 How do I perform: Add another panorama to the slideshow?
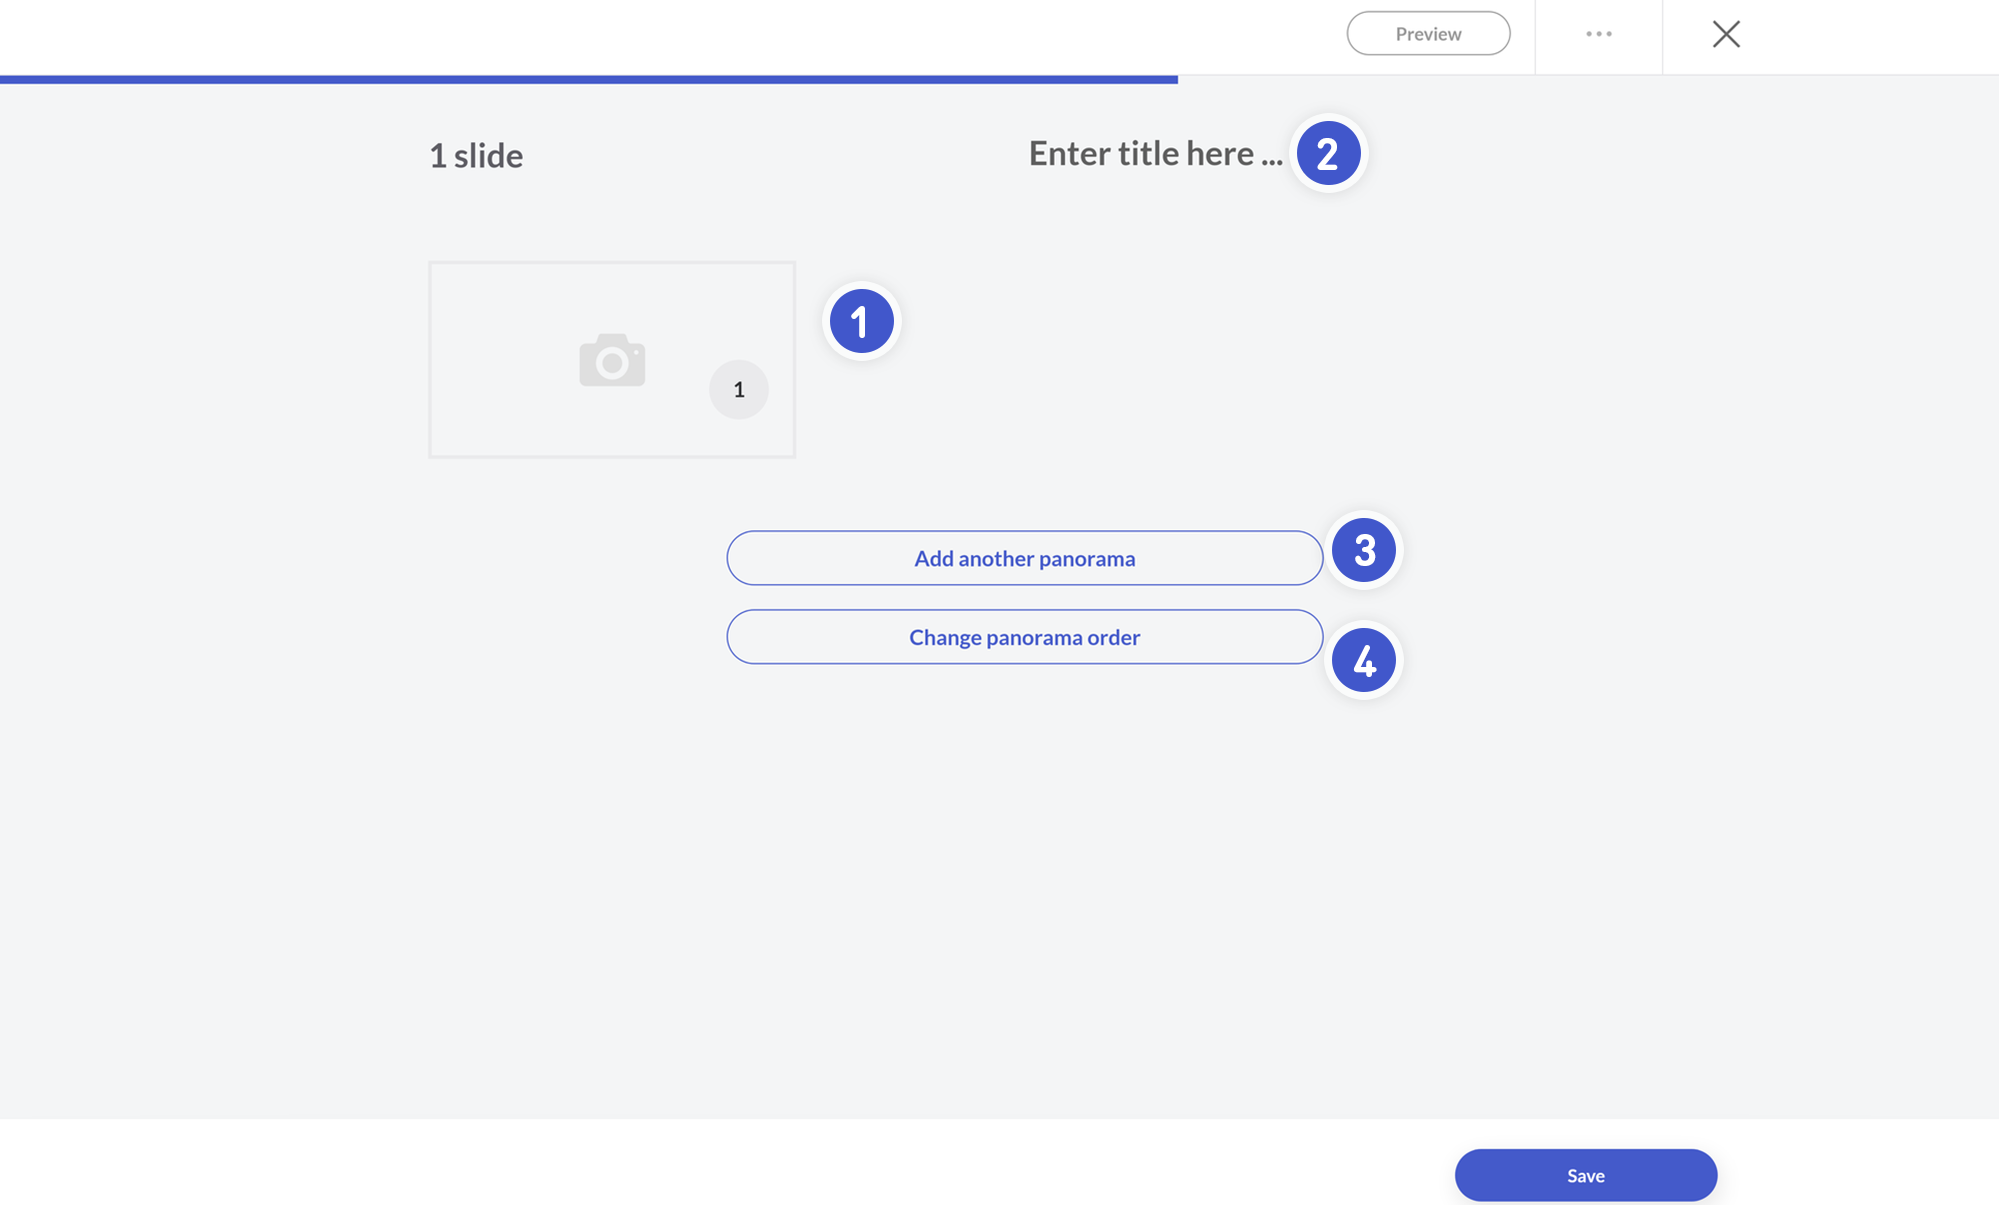tap(1024, 558)
